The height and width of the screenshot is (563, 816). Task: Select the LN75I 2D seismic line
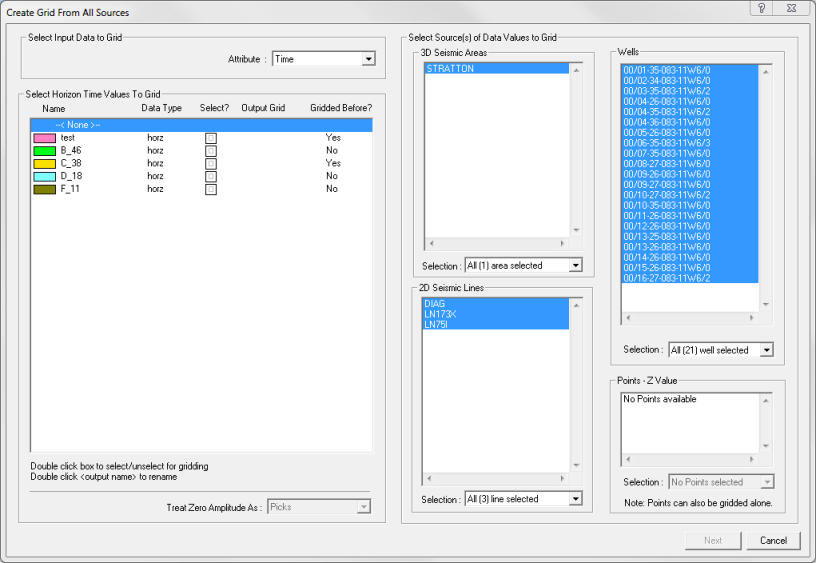[496, 324]
